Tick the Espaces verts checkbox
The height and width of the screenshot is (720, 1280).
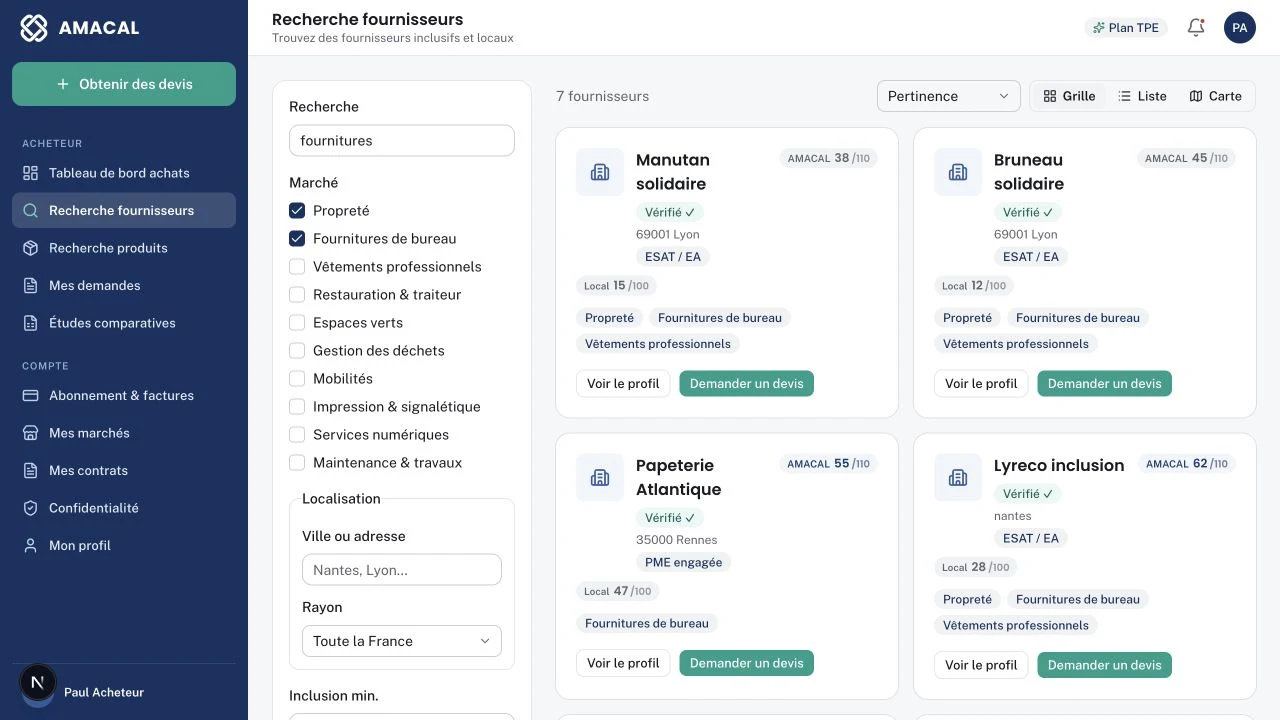tap(297, 323)
